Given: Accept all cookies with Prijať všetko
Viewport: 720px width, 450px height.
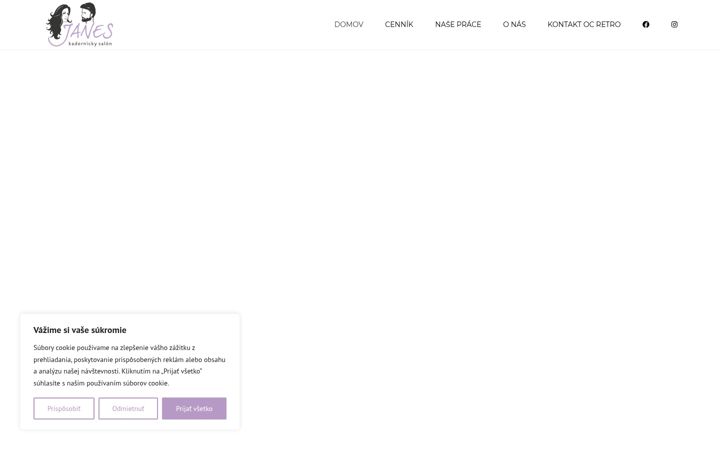Looking at the screenshot, I should click(x=194, y=408).
